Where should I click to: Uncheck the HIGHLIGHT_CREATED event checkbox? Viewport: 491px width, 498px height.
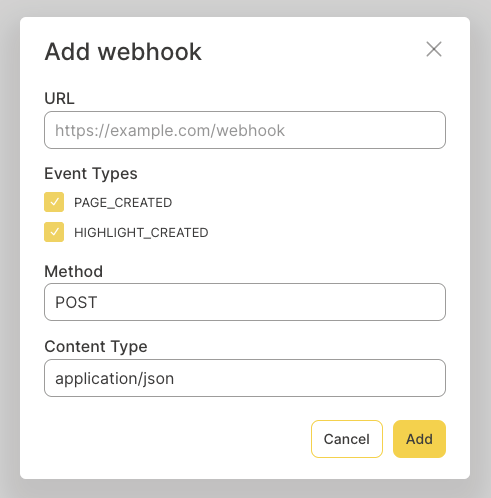coord(54,232)
